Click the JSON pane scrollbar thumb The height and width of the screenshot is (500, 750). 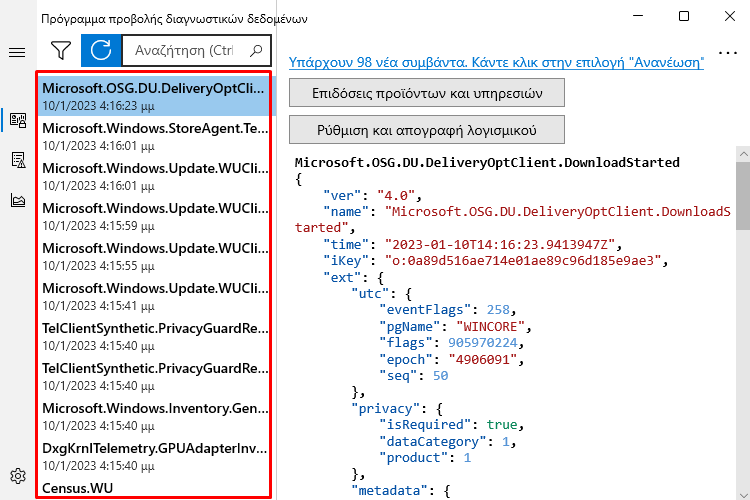743,196
